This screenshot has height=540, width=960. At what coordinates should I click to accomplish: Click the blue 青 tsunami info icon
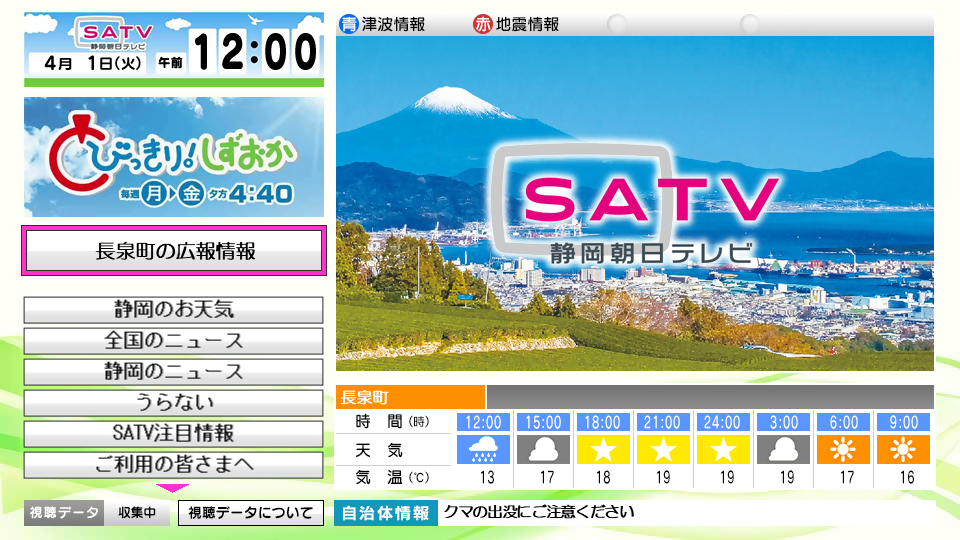click(348, 24)
